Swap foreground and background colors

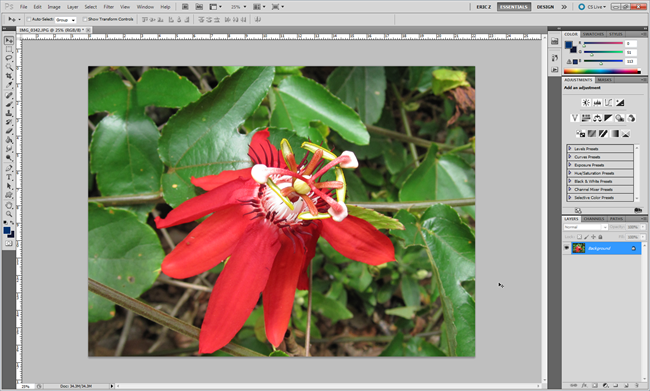coord(12,223)
